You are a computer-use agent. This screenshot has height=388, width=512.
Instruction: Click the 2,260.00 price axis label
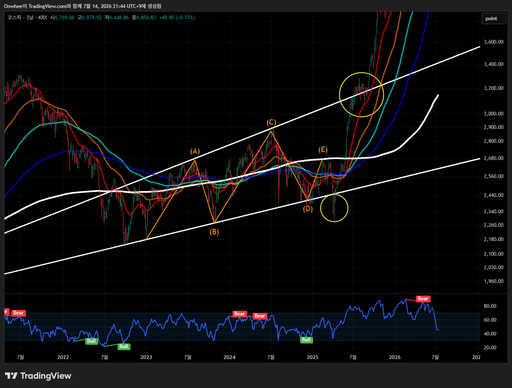494,225
